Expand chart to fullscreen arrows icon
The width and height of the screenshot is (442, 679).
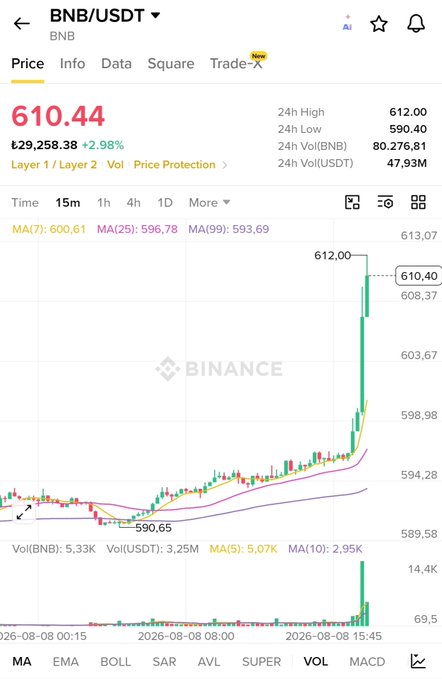click(x=24, y=513)
